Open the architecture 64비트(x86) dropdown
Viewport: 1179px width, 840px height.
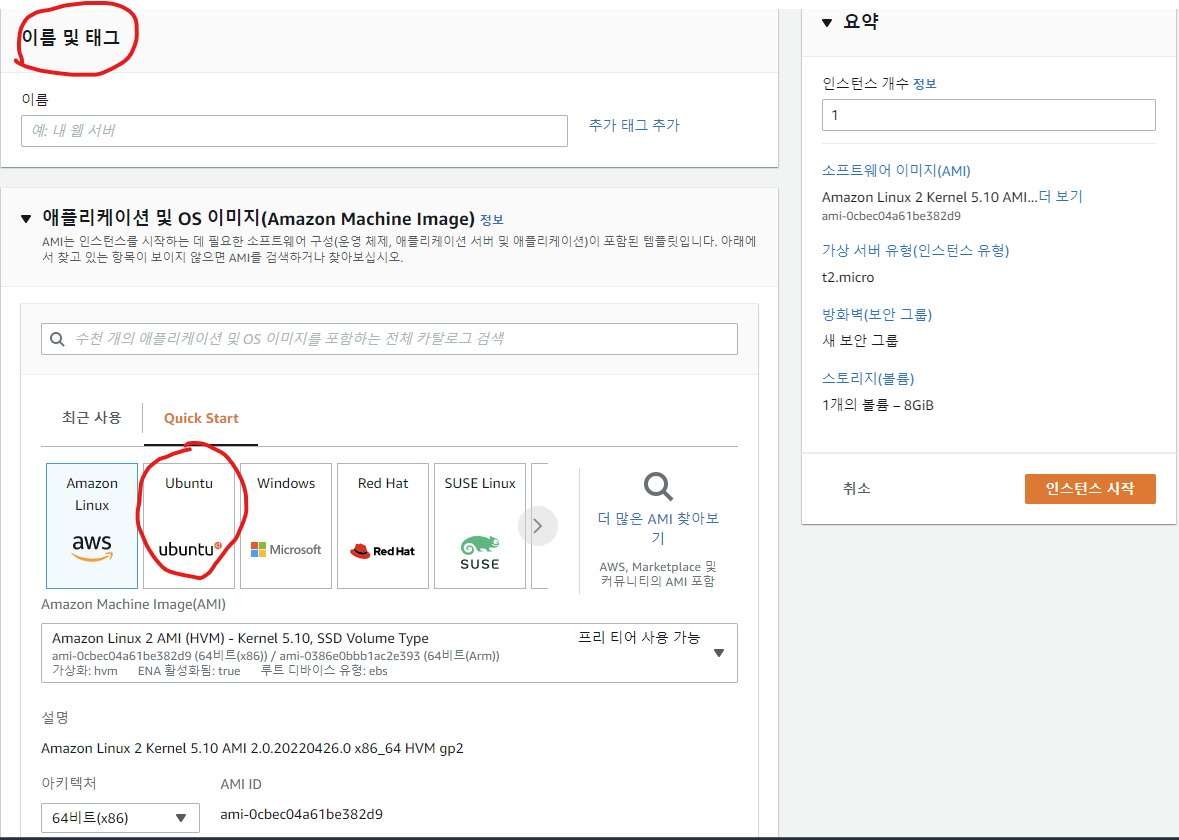120,817
